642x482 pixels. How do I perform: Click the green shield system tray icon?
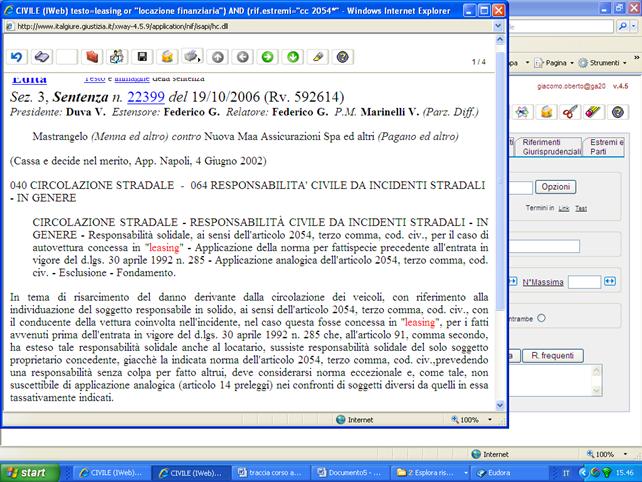click(x=606, y=473)
